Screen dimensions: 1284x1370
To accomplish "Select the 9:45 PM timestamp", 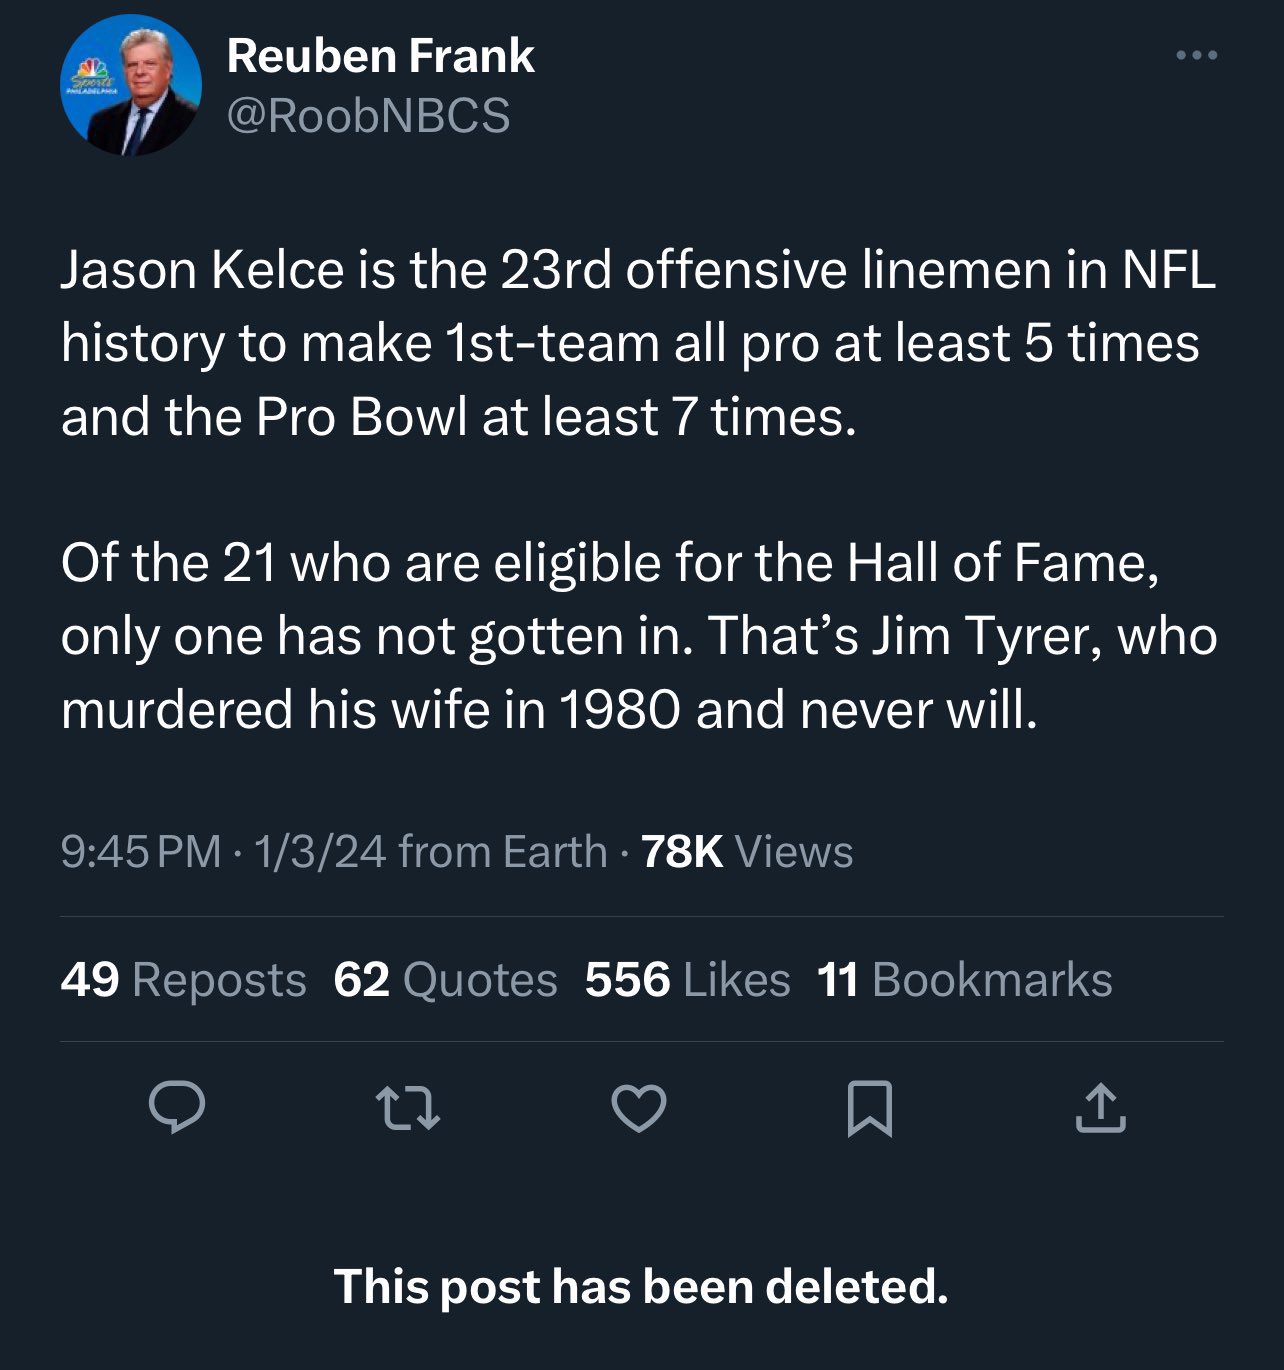I will point(141,852).
